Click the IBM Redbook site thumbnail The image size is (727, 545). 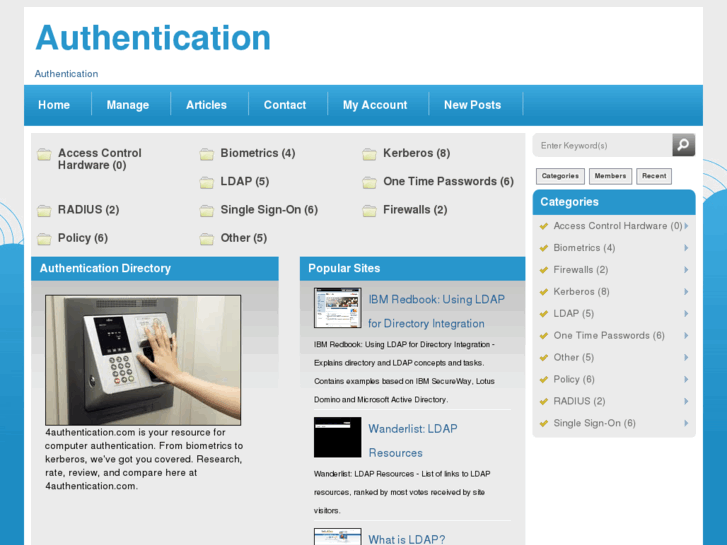coord(338,308)
